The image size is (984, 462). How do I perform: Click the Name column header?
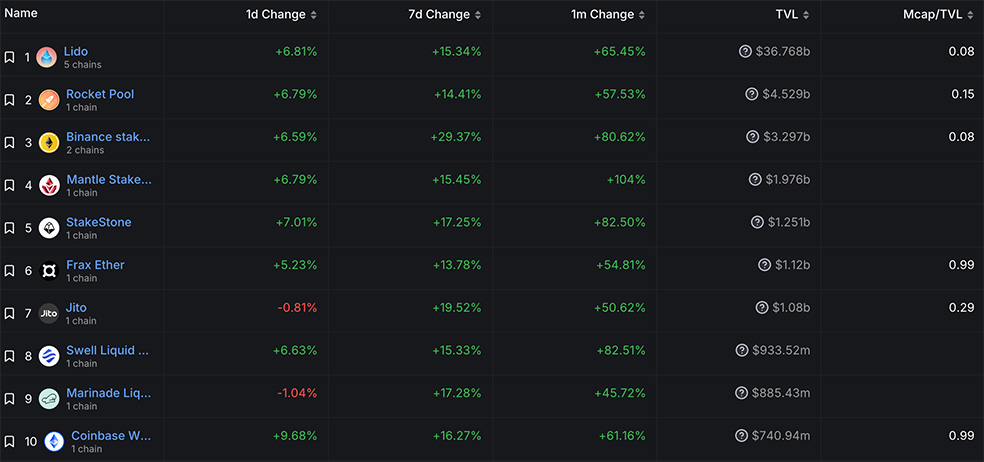[21, 14]
